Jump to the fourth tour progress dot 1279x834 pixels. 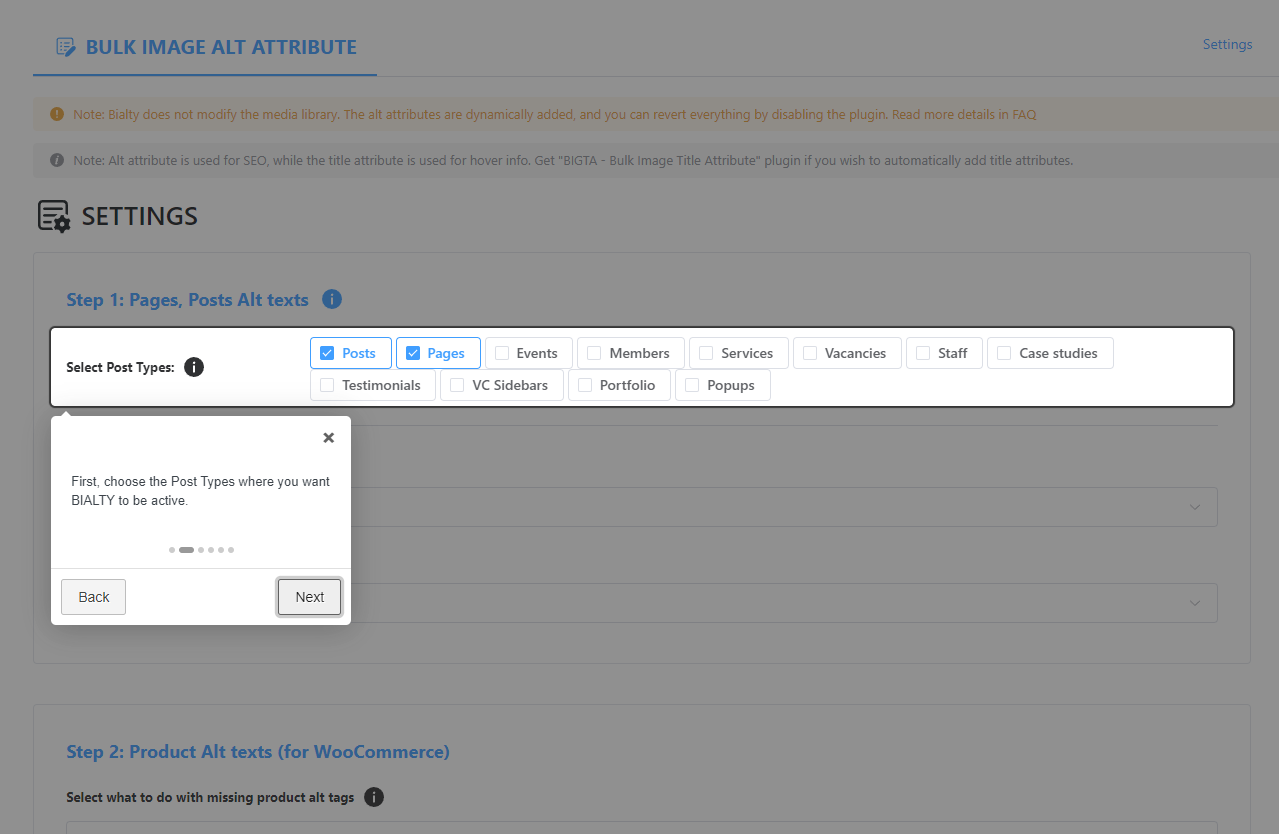(x=209, y=549)
